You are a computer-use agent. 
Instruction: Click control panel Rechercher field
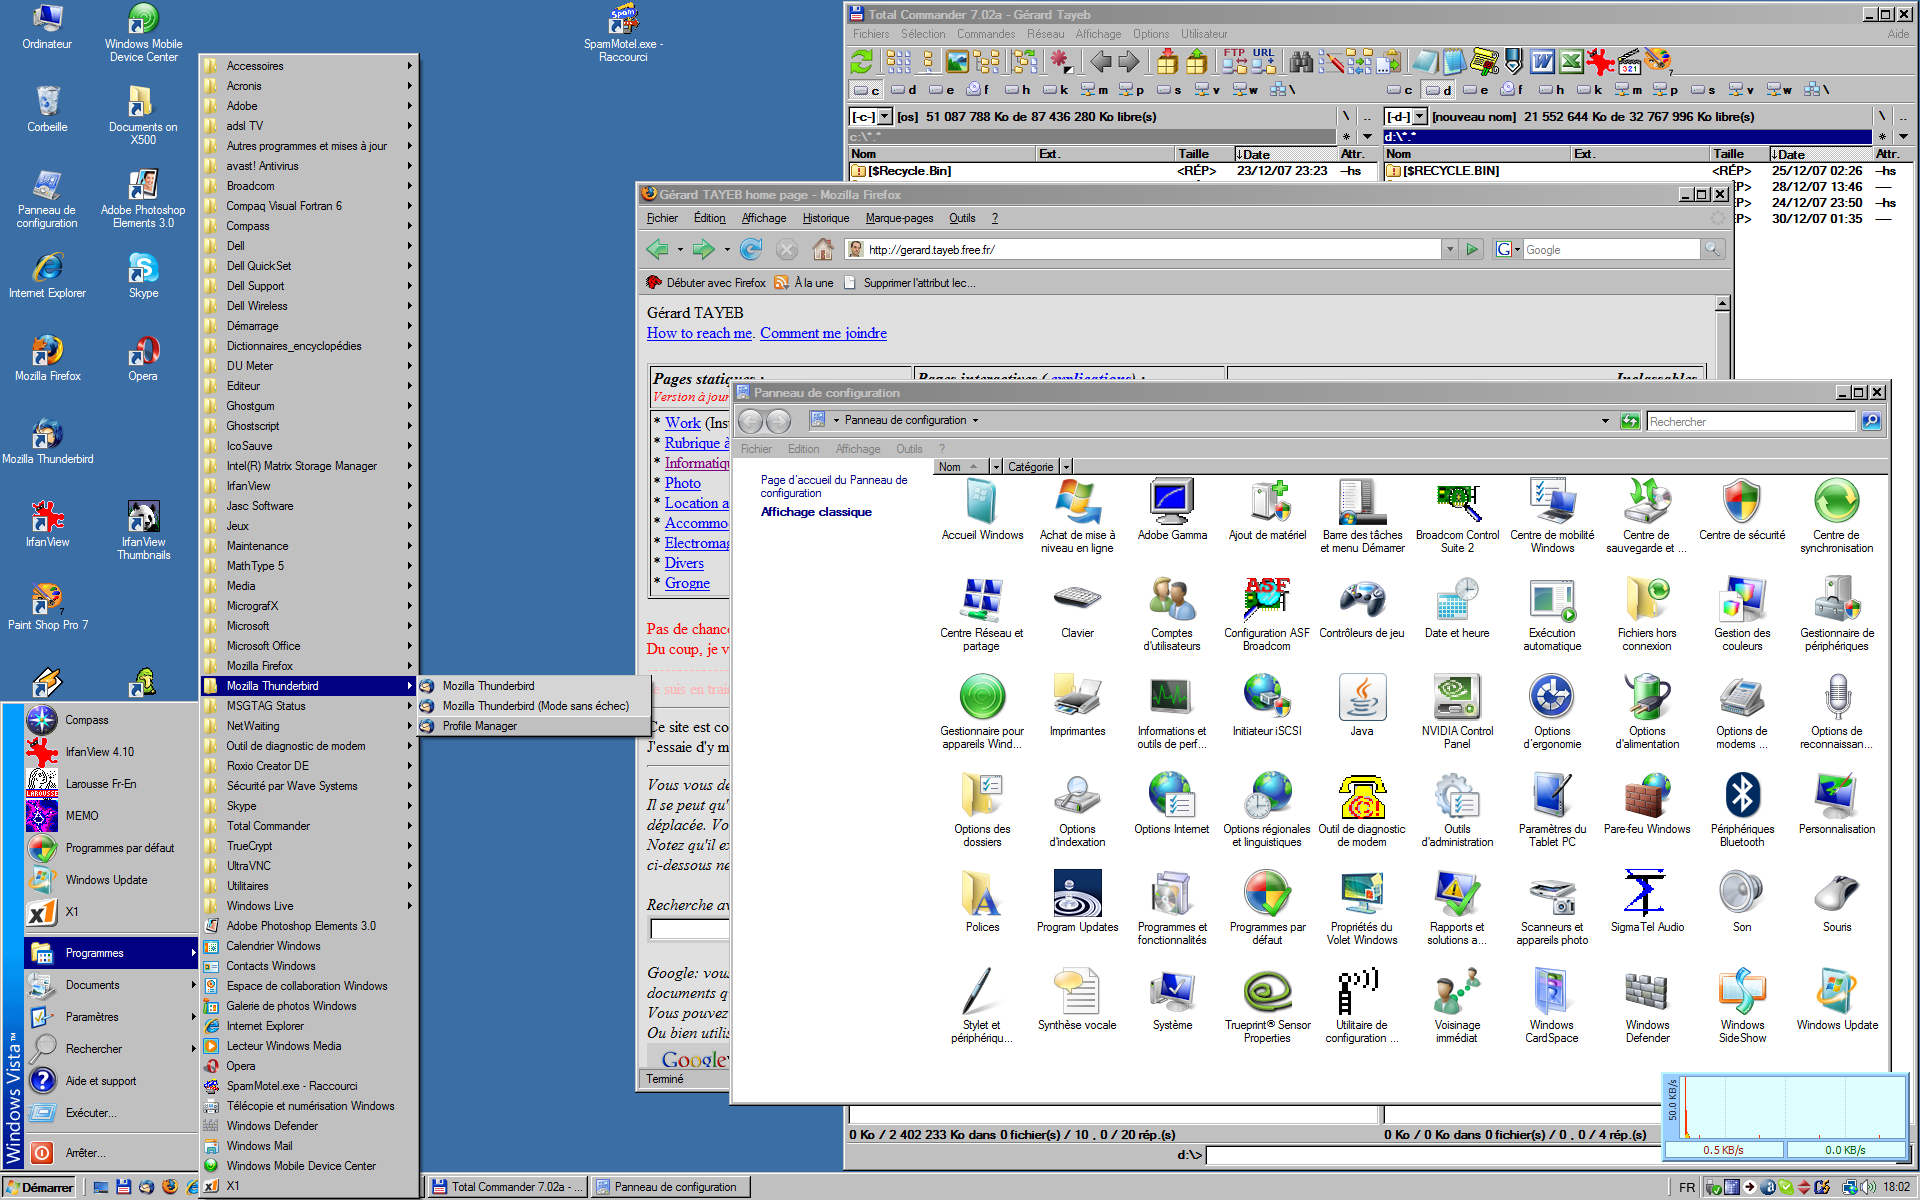pyautogui.click(x=1750, y=422)
